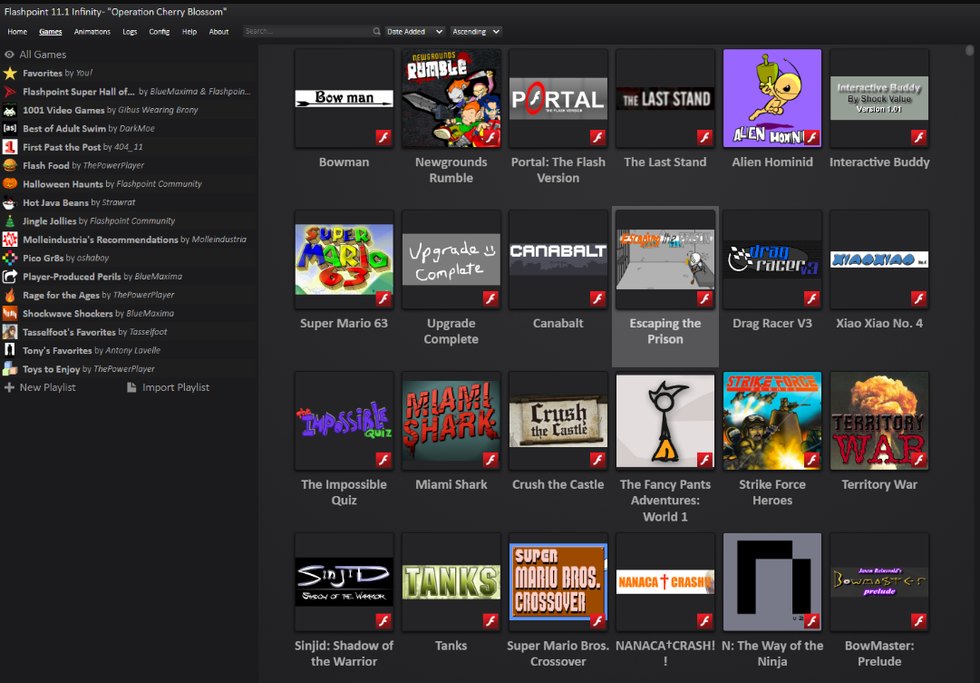Open the Config menu item

coord(159,32)
